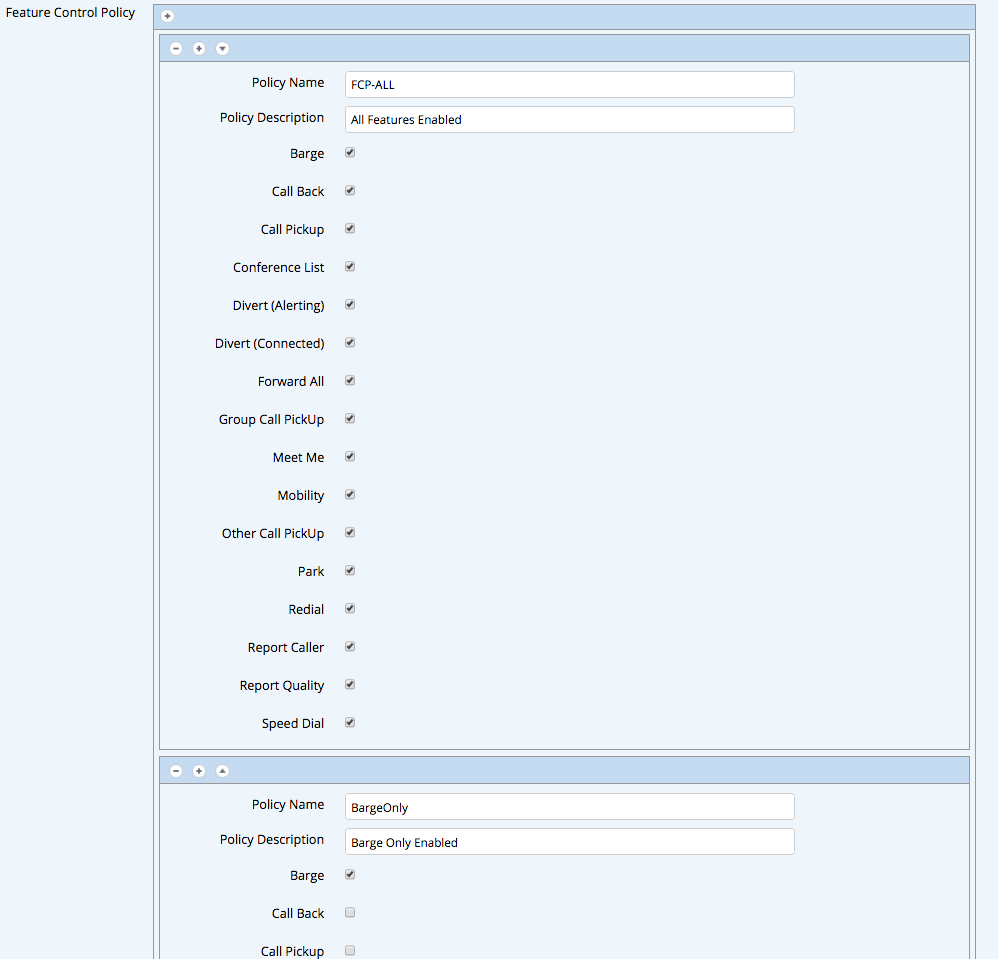Remove the FCP-ALL policy with its minus icon
The image size is (998, 959).
coord(176,48)
